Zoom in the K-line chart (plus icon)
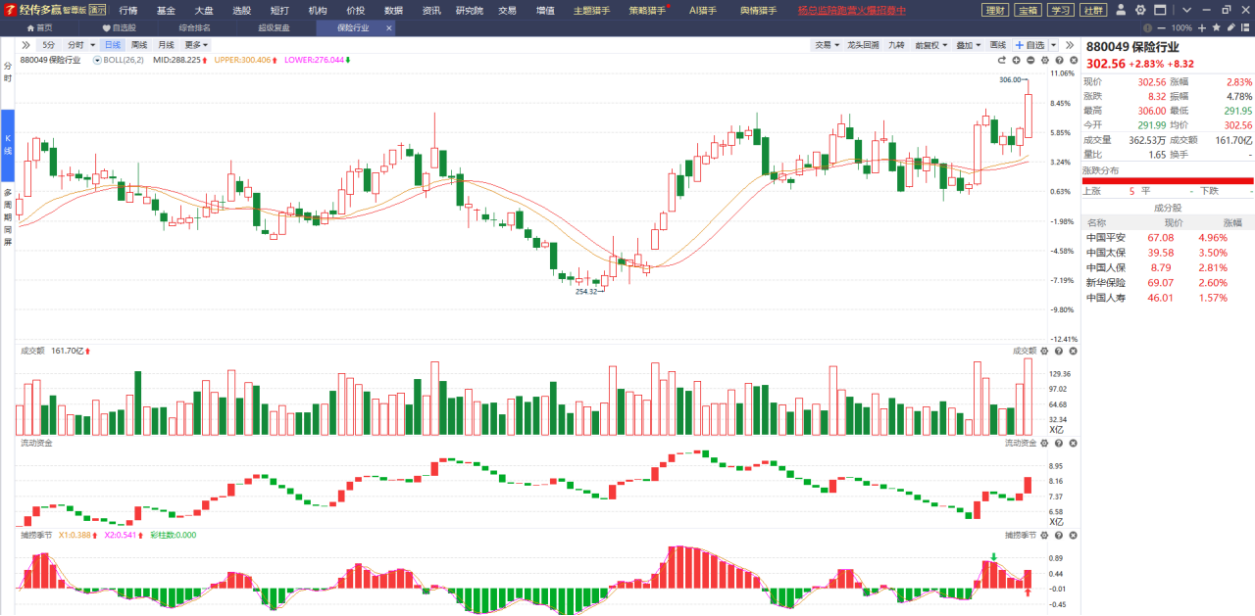The height and width of the screenshot is (616, 1255). point(1017,61)
